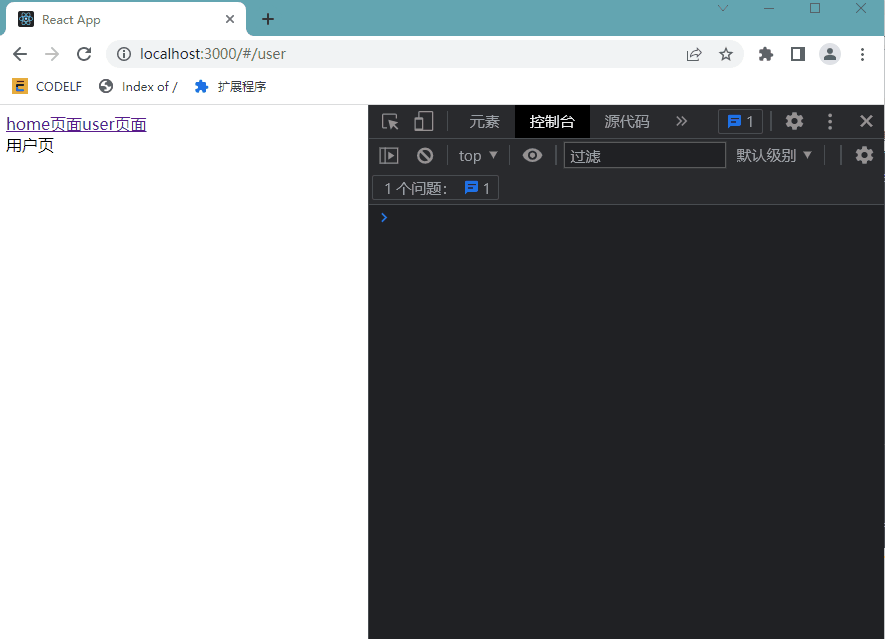Open the browser extensions puzzle icon
Viewport: 885px width, 639px height.
click(x=765, y=54)
